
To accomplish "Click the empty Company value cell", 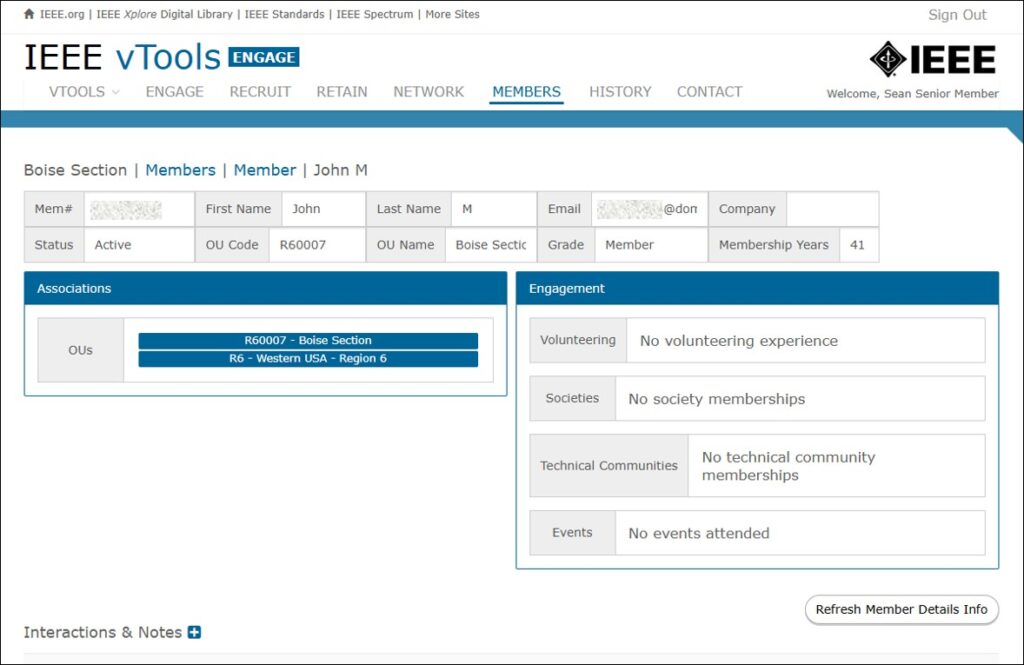I will tap(833, 209).
